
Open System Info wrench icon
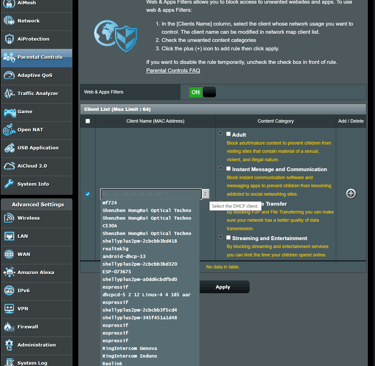[9, 184]
